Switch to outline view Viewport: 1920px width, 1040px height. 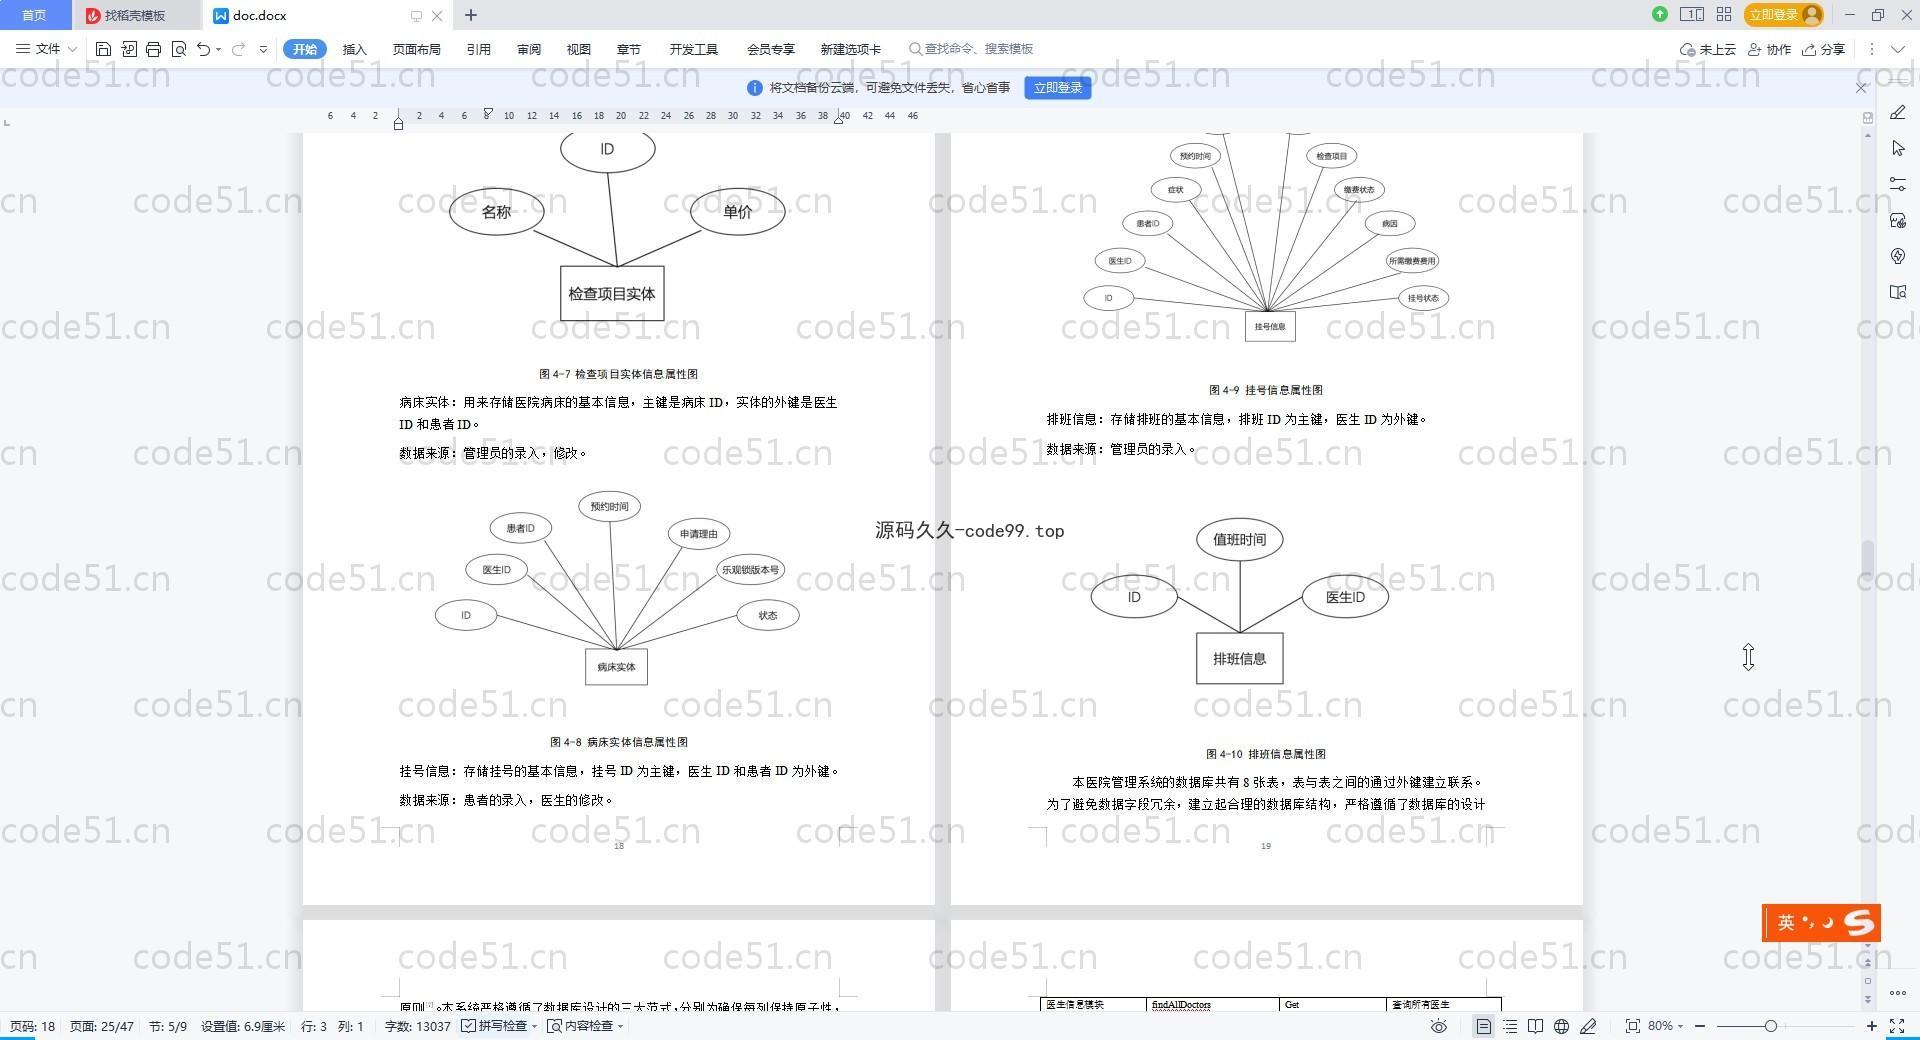pyautogui.click(x=1510, y=1026)
